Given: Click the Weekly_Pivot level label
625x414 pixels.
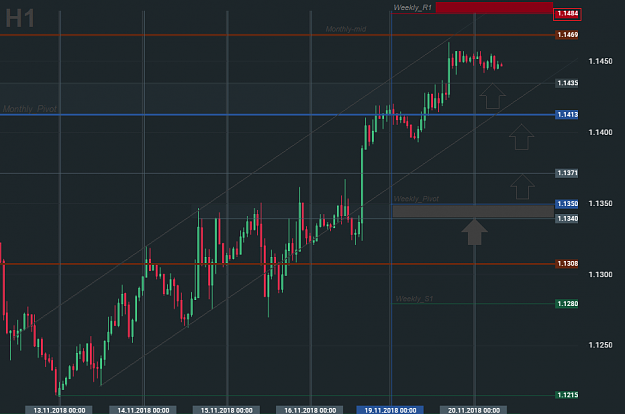Looking at the screenshot, I should click(x=416, y=199).
